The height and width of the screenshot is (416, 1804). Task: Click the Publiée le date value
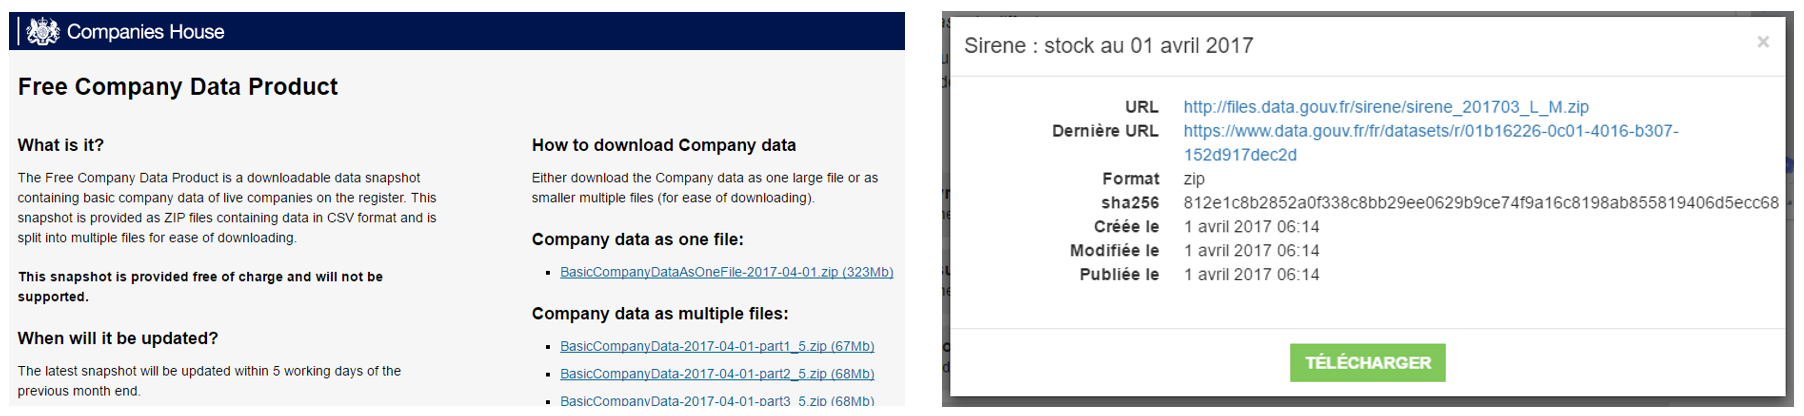pyautogui.click(x=1251, y=275)
